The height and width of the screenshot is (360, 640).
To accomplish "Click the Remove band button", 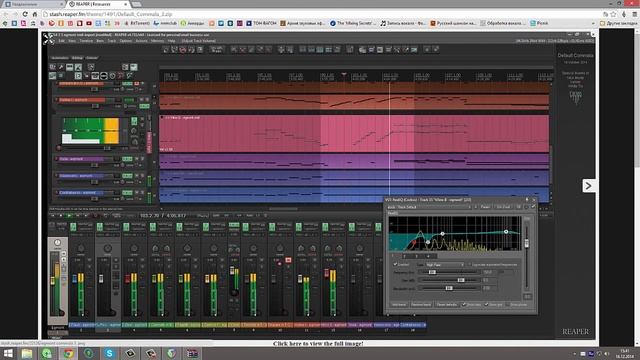I will [x=421, y=304].
